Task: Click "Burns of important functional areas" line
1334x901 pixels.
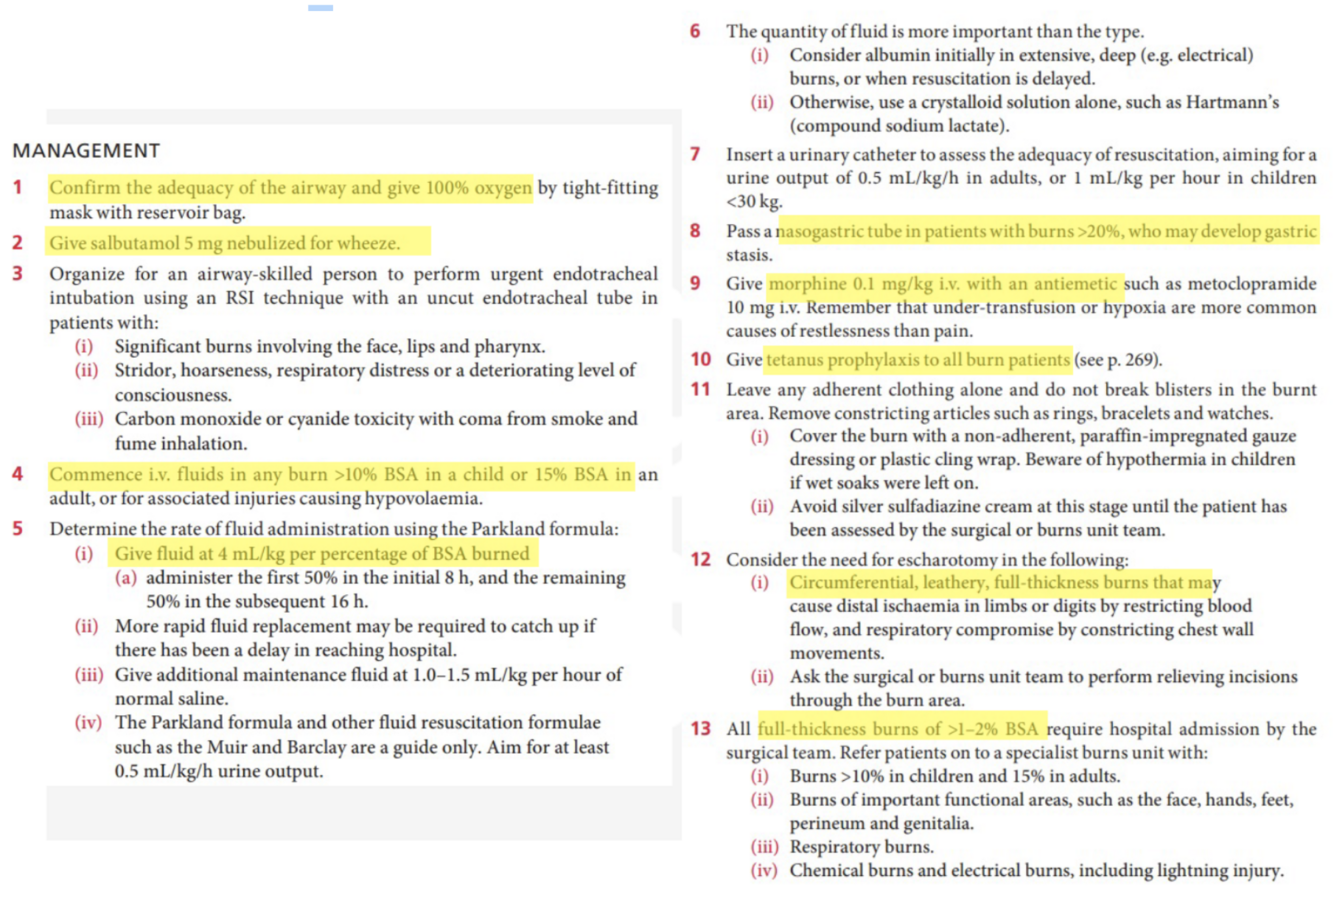Action: tap(1041, 800)
